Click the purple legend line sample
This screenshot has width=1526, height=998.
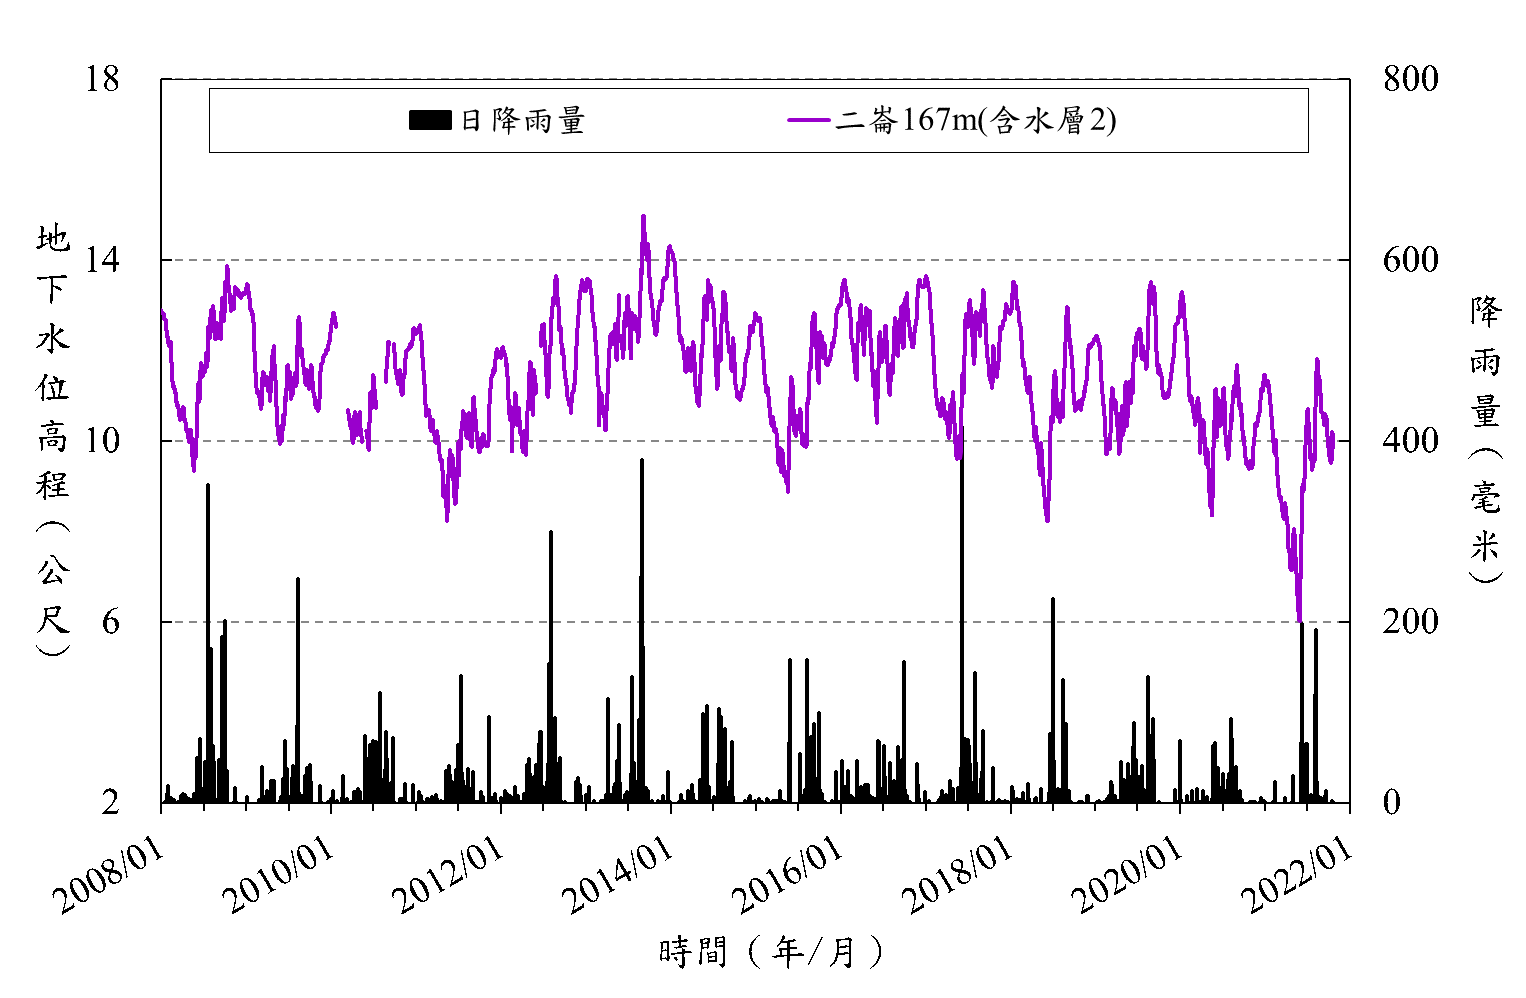pyautogui.click(x=808, y=121)
